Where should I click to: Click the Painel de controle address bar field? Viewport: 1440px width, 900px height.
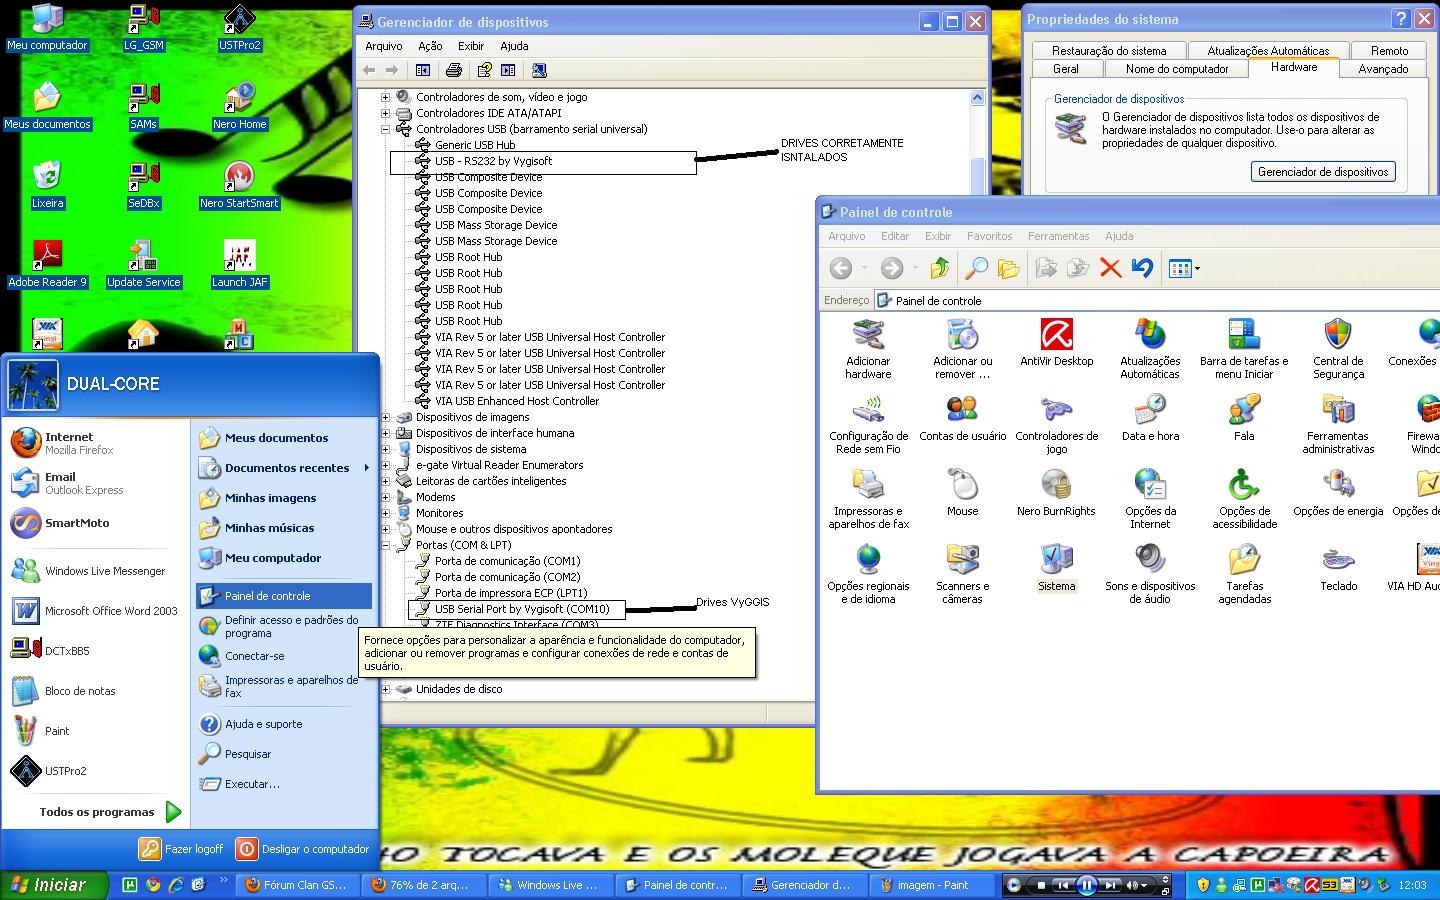pyautogui.click(x=1157, y=300)
